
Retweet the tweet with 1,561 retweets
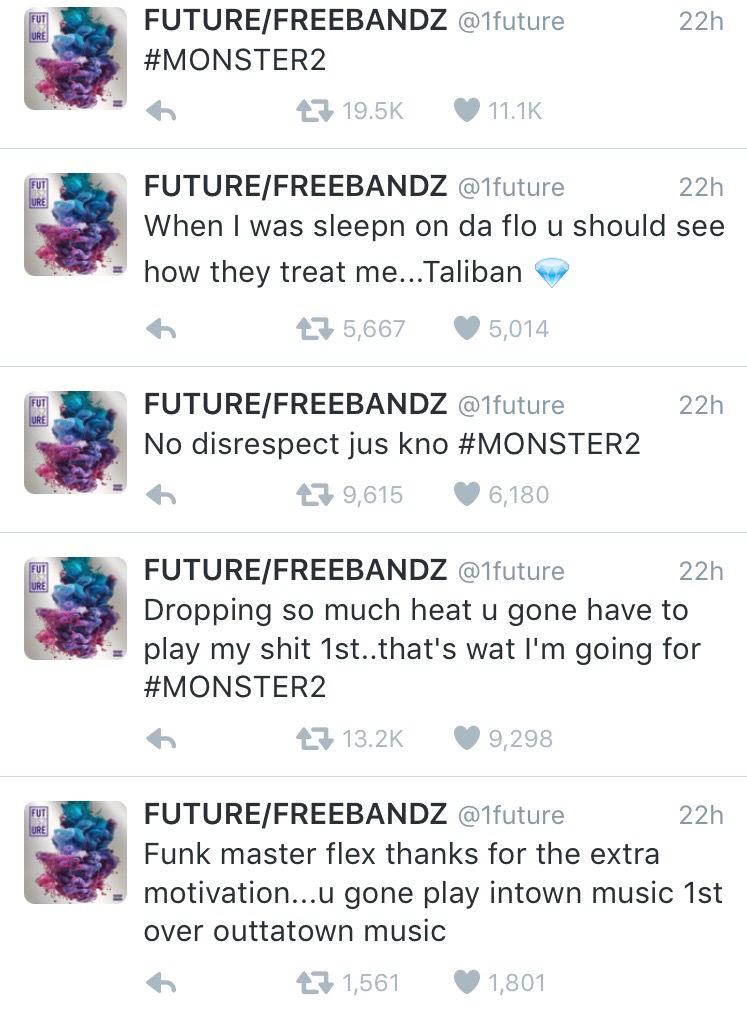point(314,983)
